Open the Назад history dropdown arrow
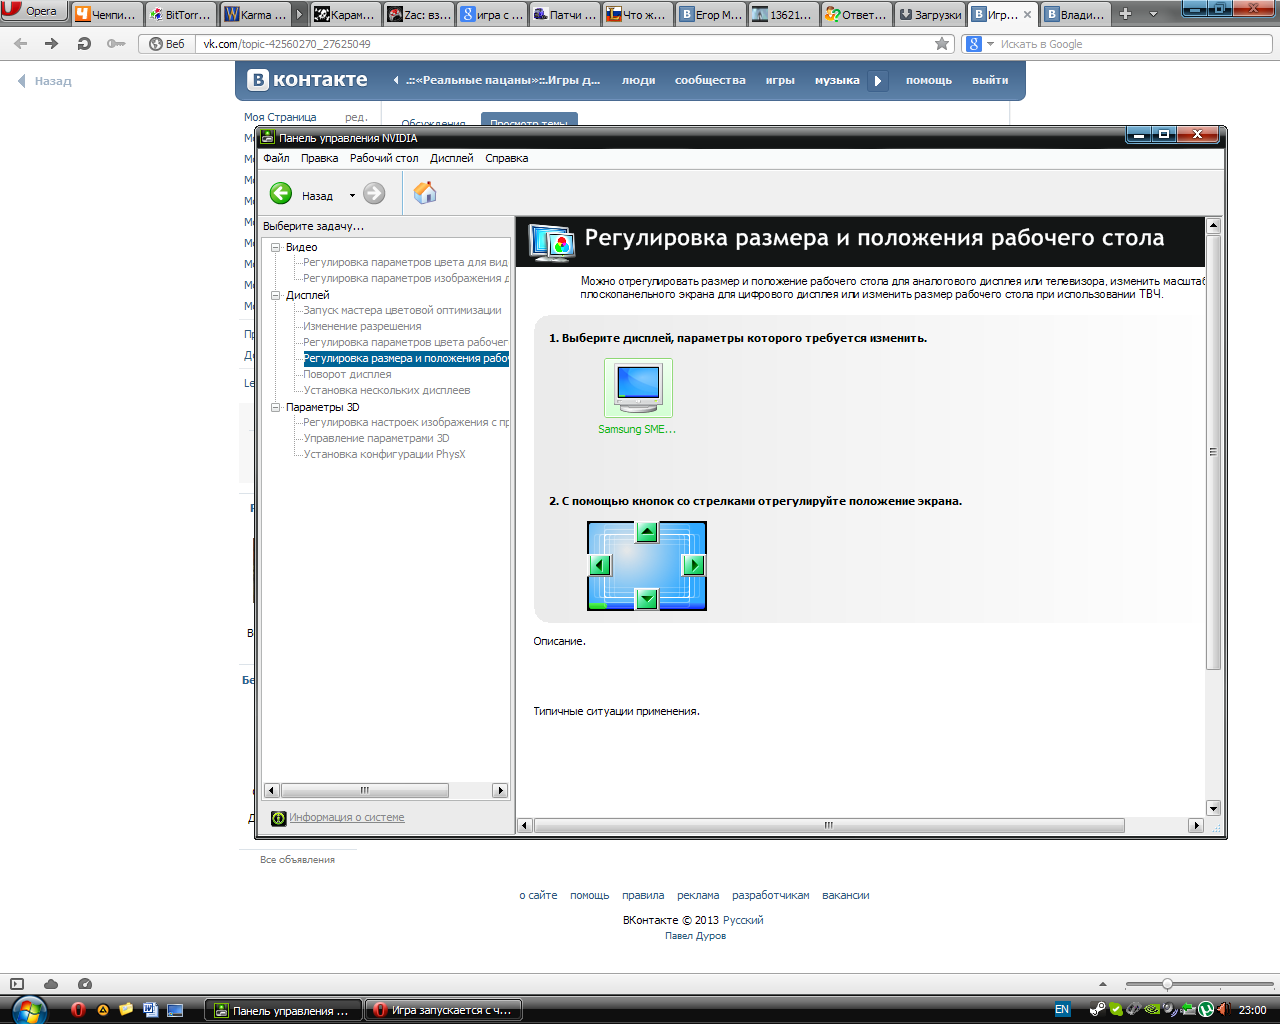The height and width of the screenshot is (1024, 1280). click(x=352, y=196)
